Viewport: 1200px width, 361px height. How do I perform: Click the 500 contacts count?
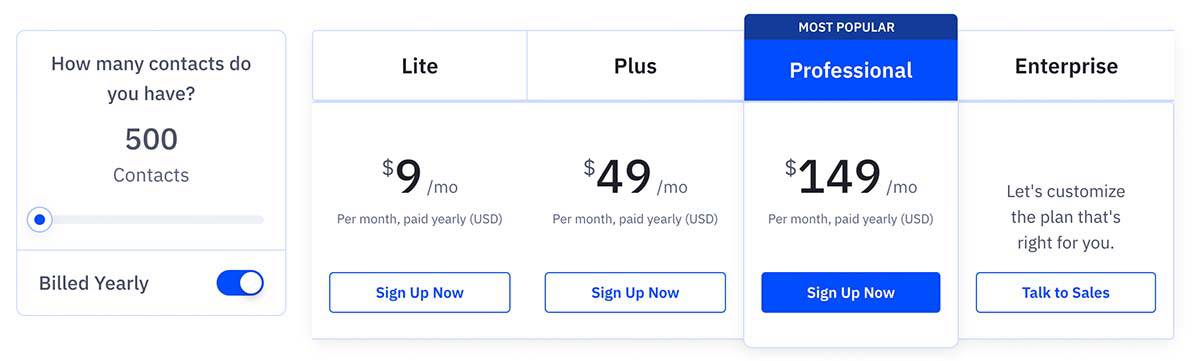click(151, 139)
